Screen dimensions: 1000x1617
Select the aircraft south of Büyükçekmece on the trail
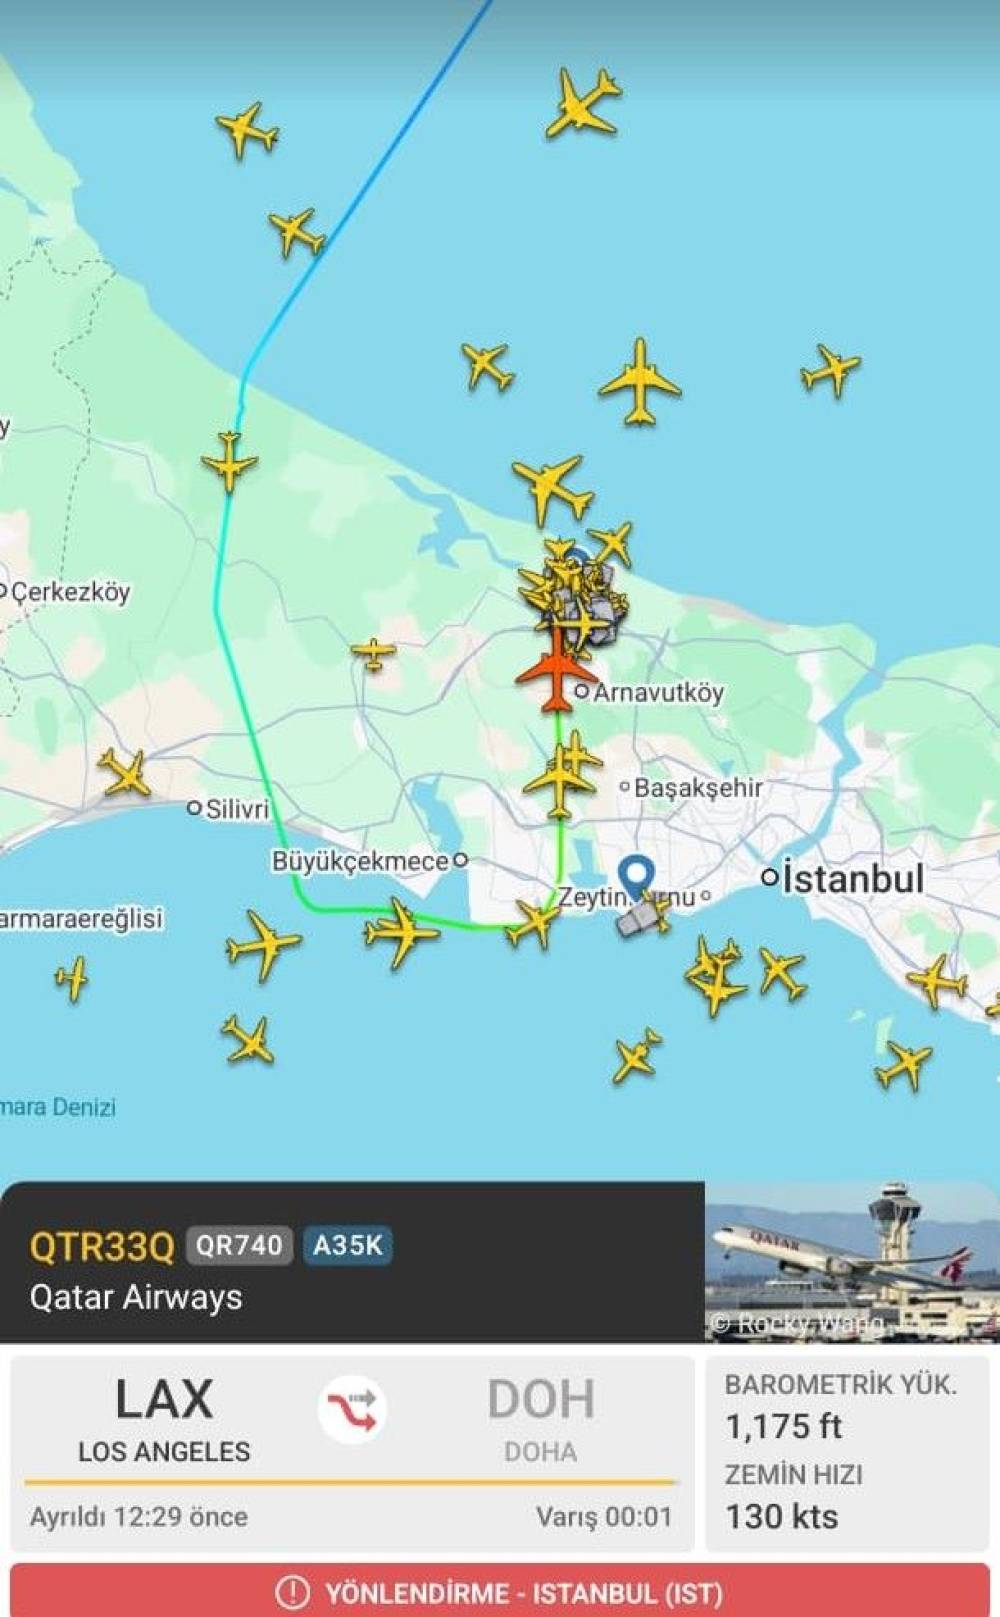401,933
